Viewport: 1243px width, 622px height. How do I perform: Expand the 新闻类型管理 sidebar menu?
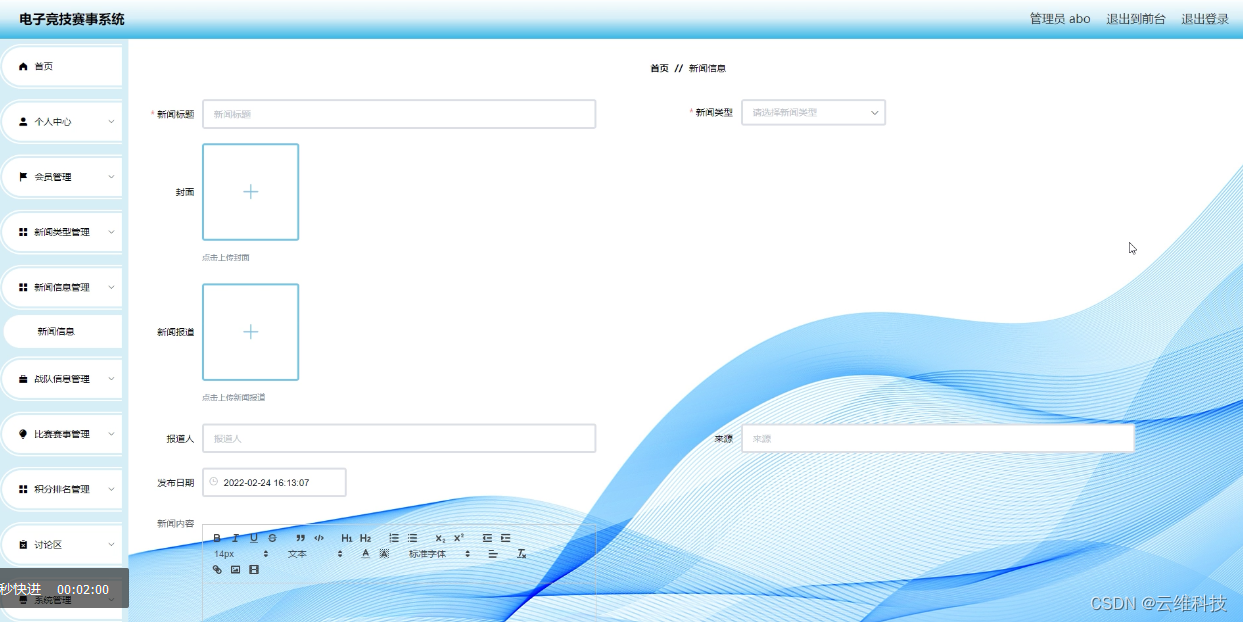pos(62,232)
